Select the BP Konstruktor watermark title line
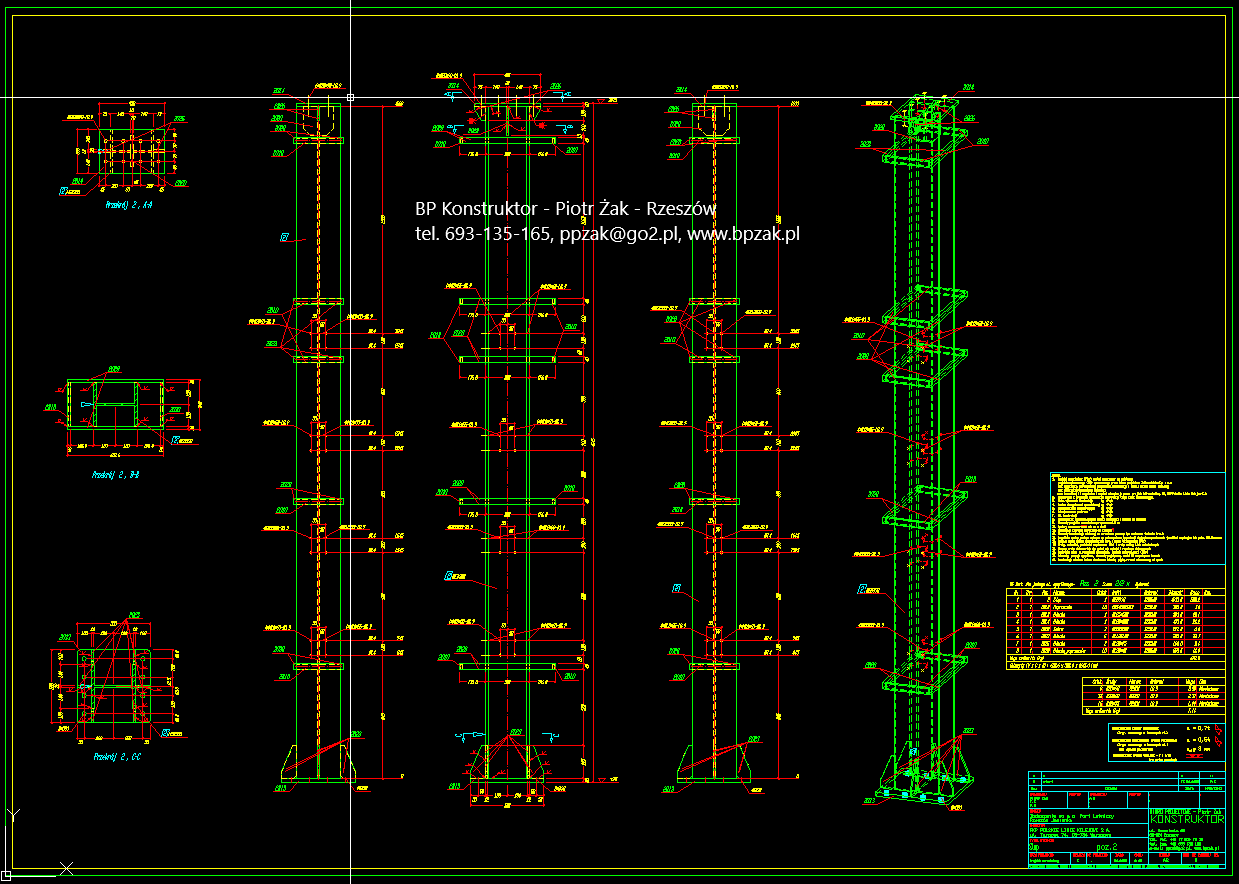Screen dimensions: 1239x884 (566, 209)
